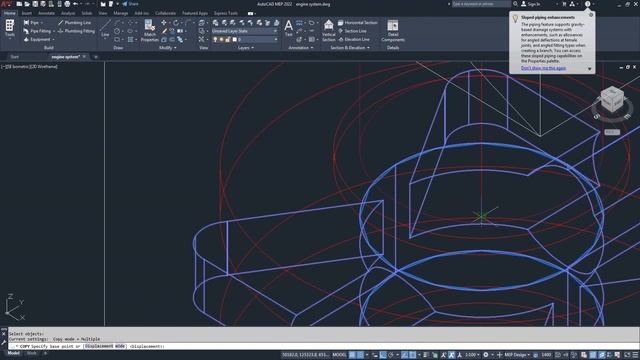The width and height of the screenshot is (640, 360).
Task: Click the Open file folder icon
Action: click(27, 4)
